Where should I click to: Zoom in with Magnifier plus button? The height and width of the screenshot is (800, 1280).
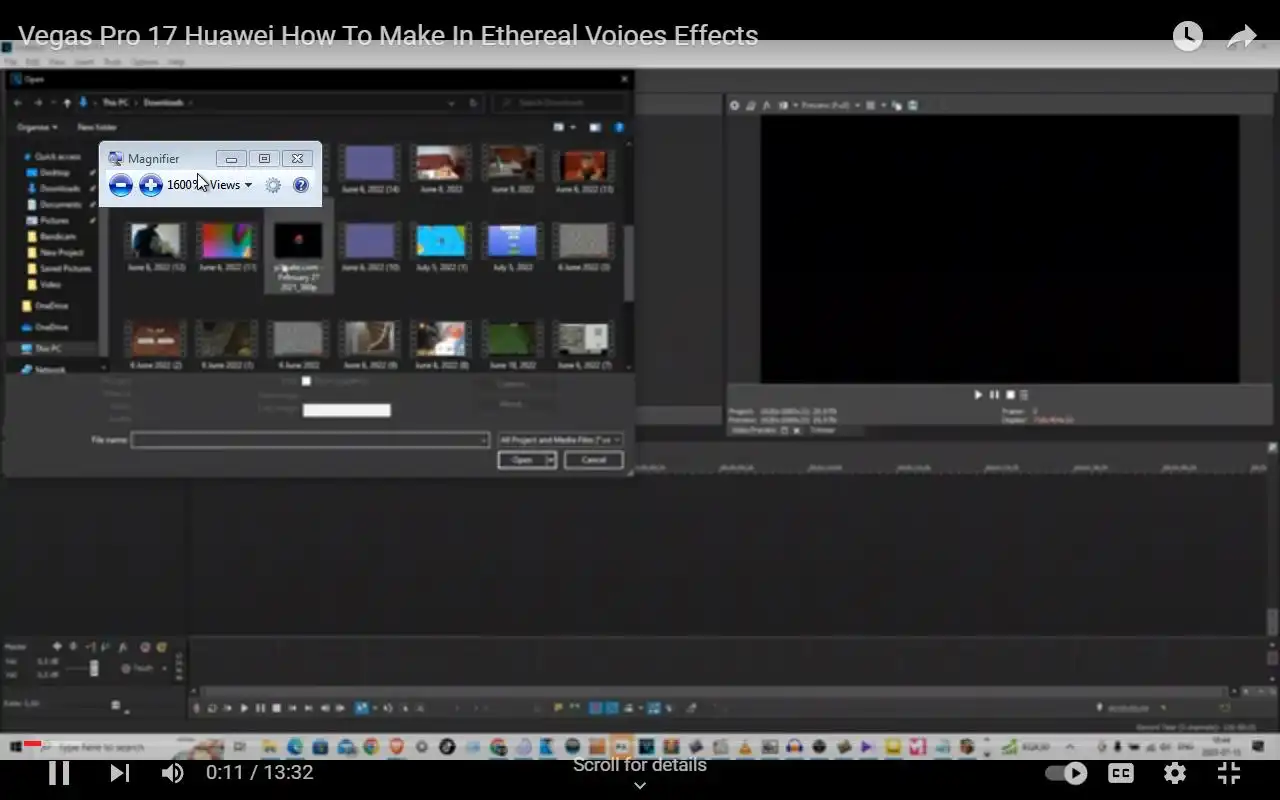pos(151,185)
